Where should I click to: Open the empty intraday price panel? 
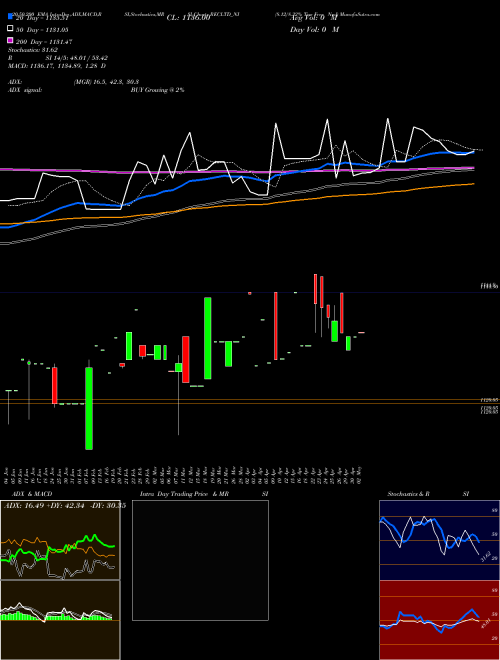point(200,560)
